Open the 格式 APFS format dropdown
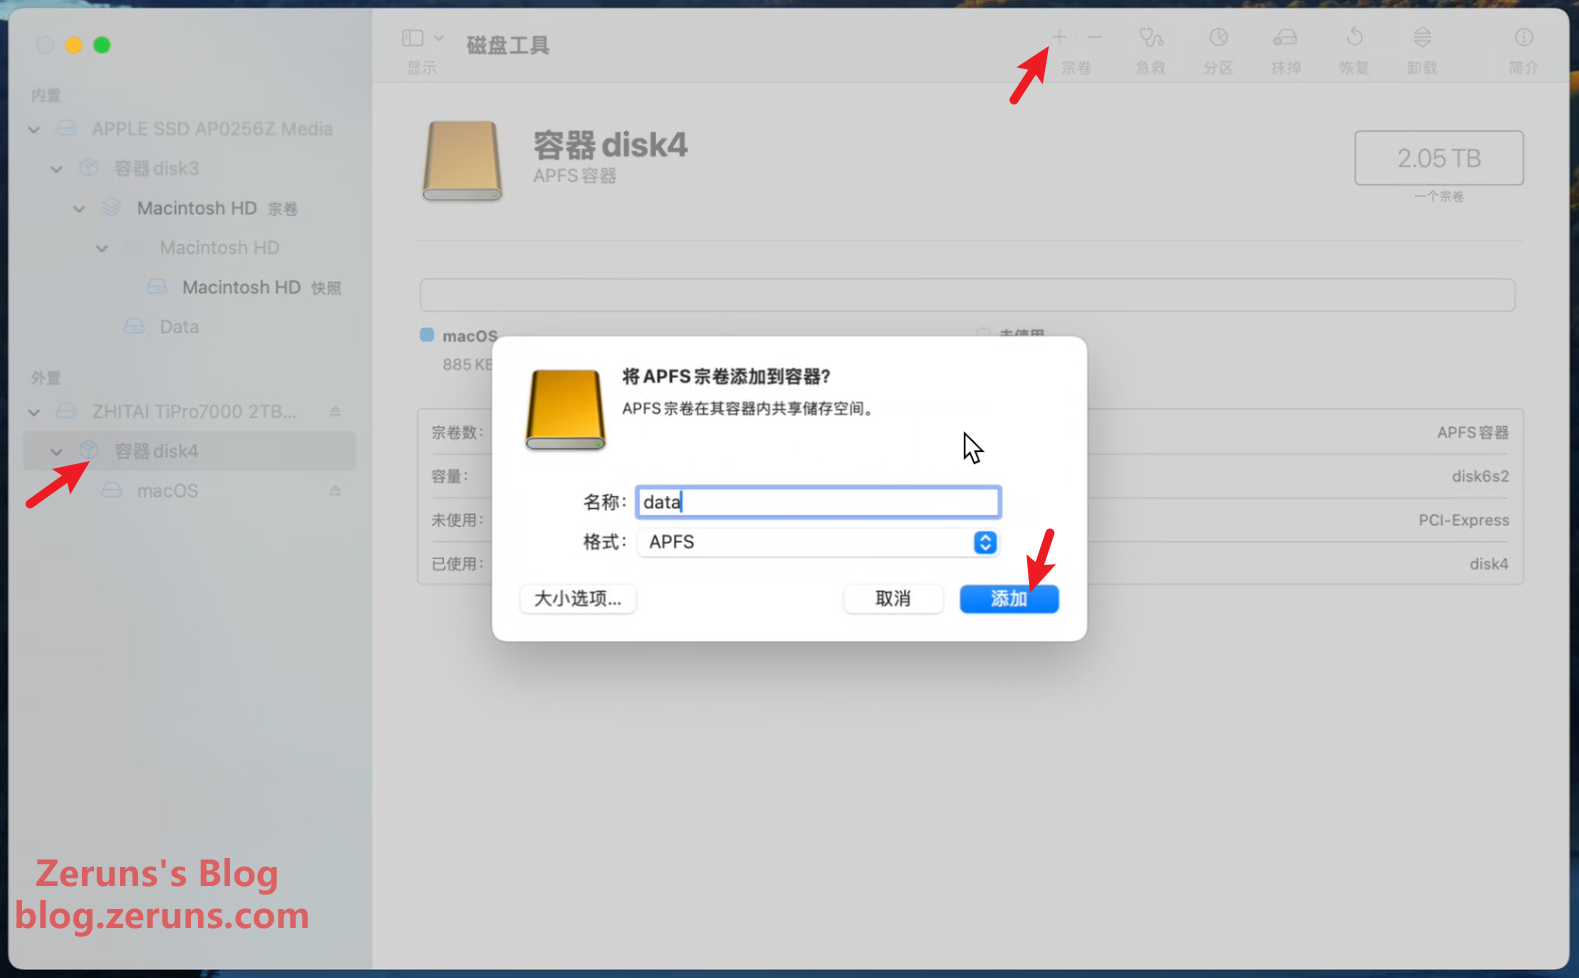The width and height of the screenshot is (1579, 978). pyautogui.click(x=818, y=542)
